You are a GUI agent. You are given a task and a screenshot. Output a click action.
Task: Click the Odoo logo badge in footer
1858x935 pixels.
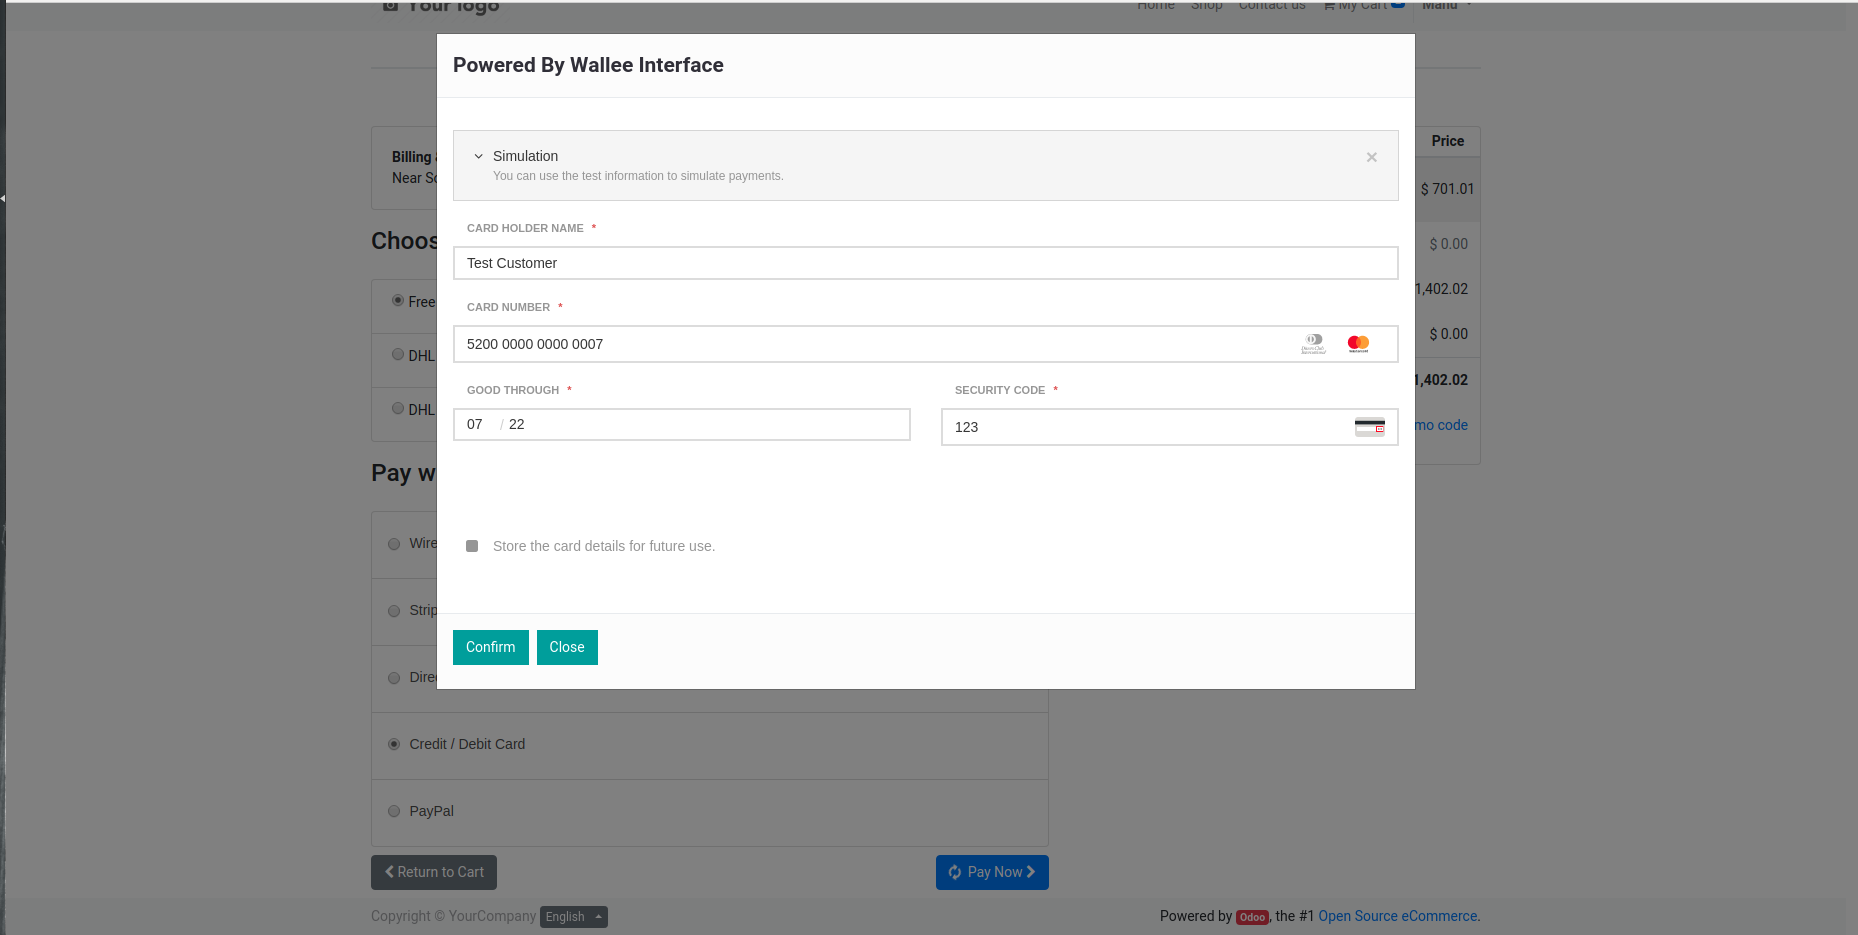(x=1252, y=917)
